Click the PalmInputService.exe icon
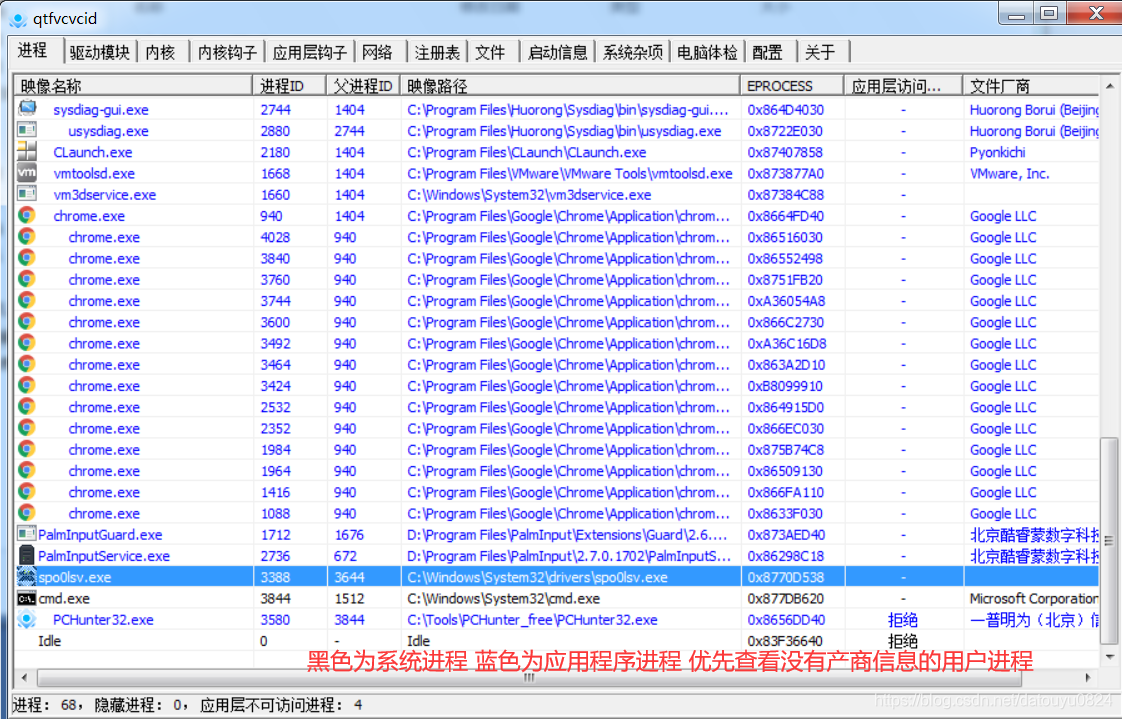The image size is (1122, 719). point(27,555)
